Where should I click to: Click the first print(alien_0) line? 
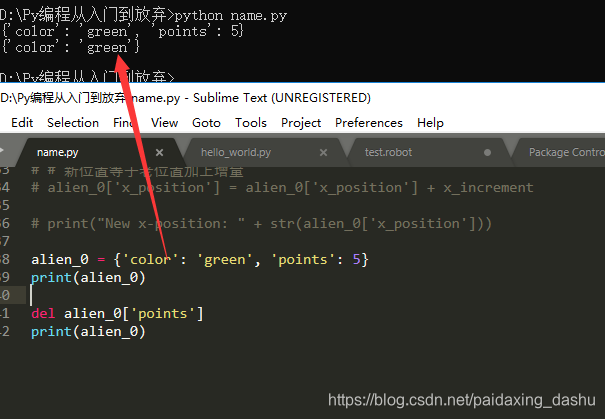pos(88,277)
